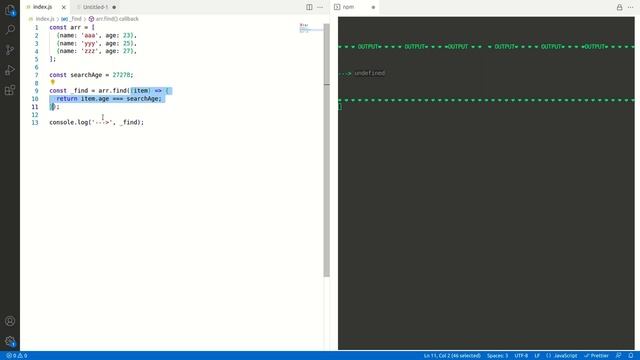
Task: Click the Ln 11, Col 2 status item
Action: [452, 356]
